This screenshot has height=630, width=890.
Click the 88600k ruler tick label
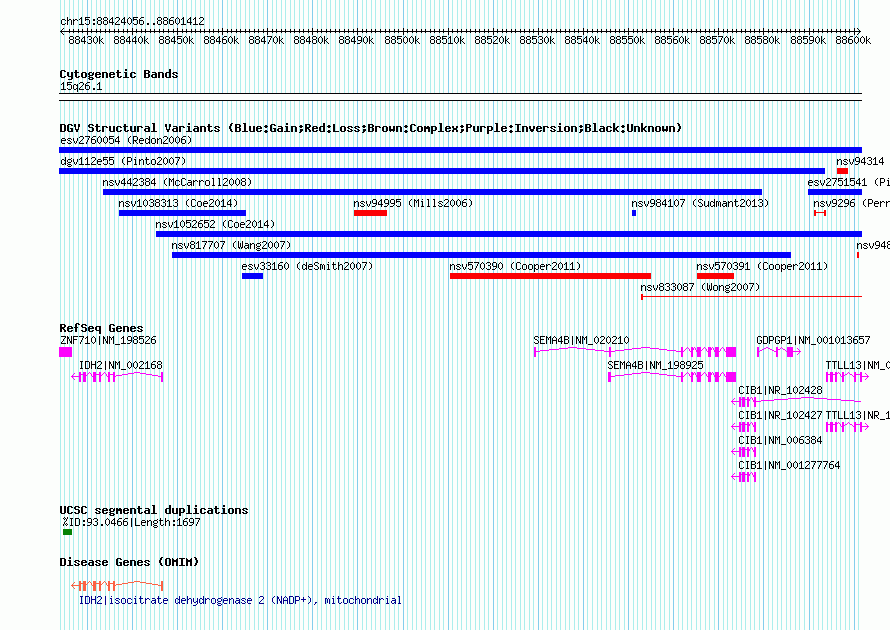pos(853,40)
